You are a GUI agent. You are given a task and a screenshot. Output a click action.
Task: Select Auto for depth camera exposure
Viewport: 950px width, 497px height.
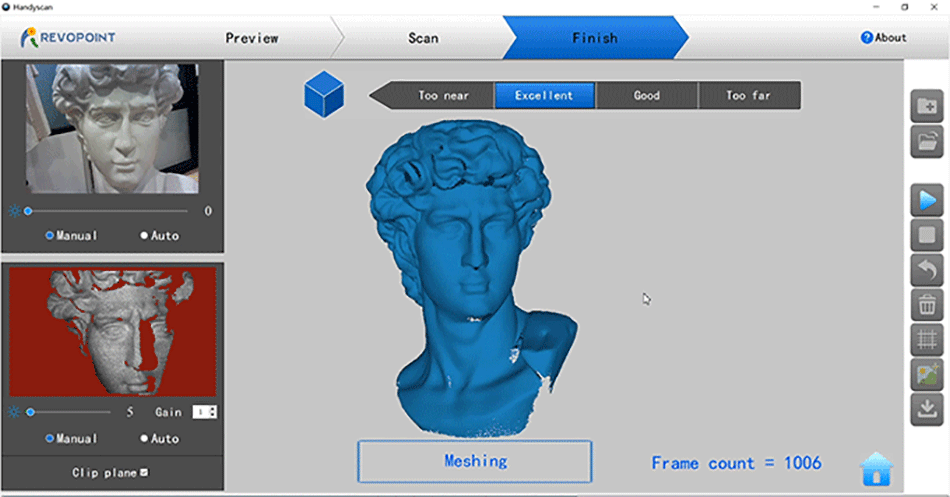point(159,438)
